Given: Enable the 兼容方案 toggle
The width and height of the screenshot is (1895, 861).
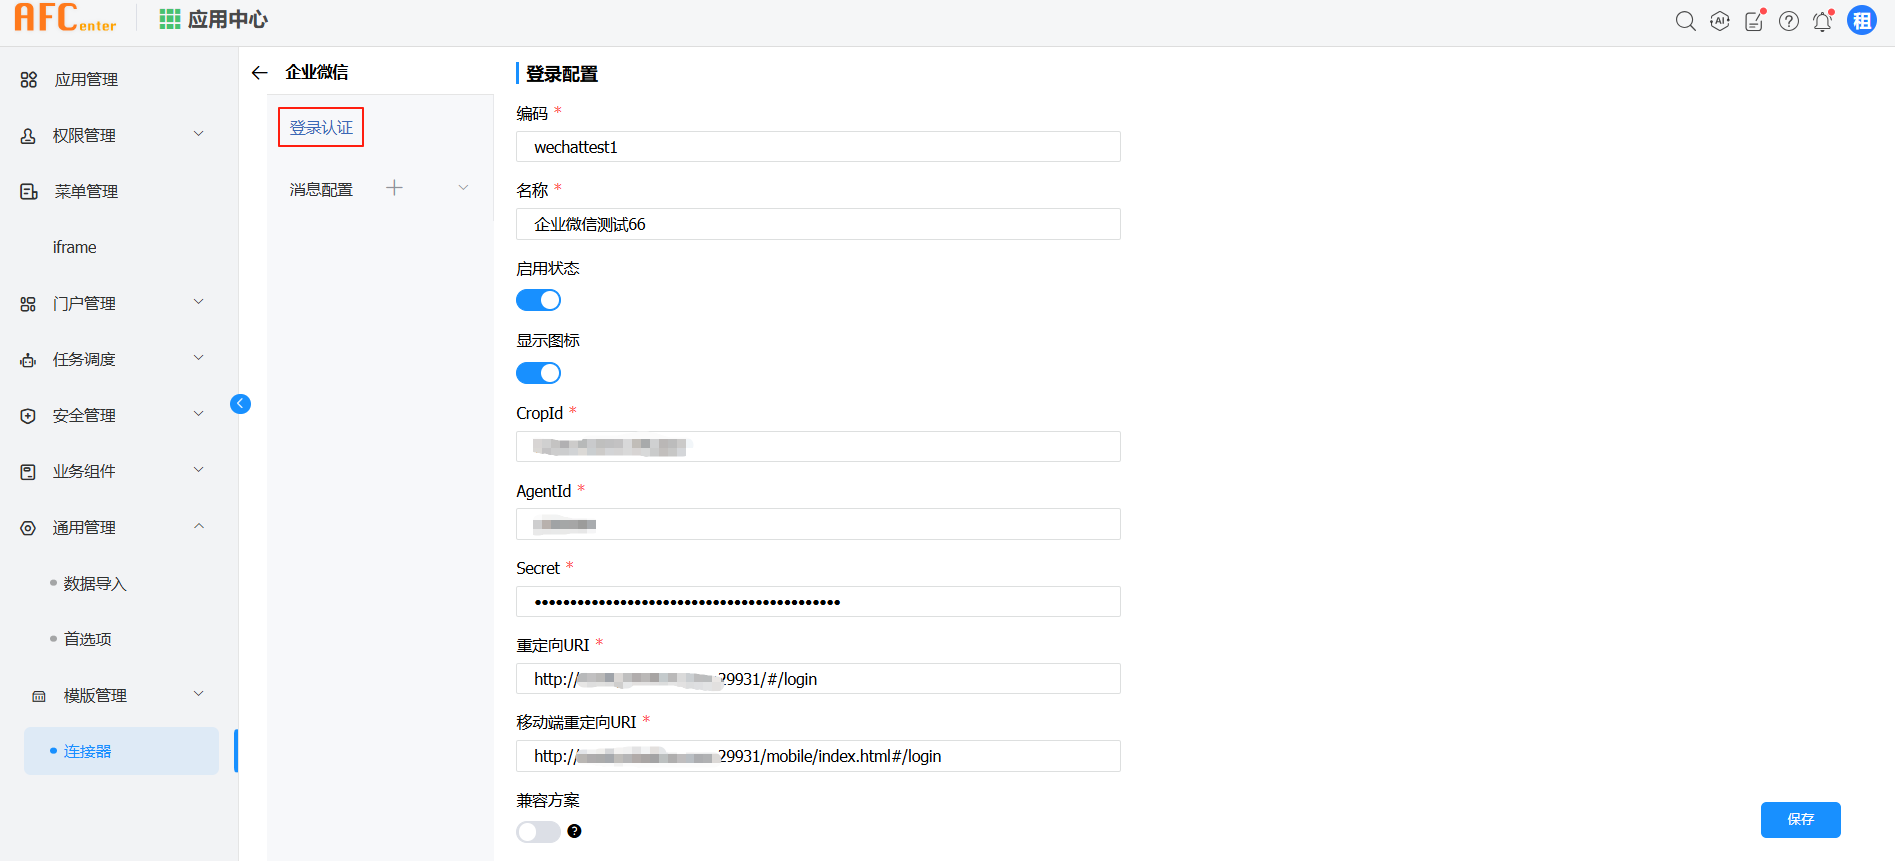Looking at the screenshot, I should tap(538, 831).
